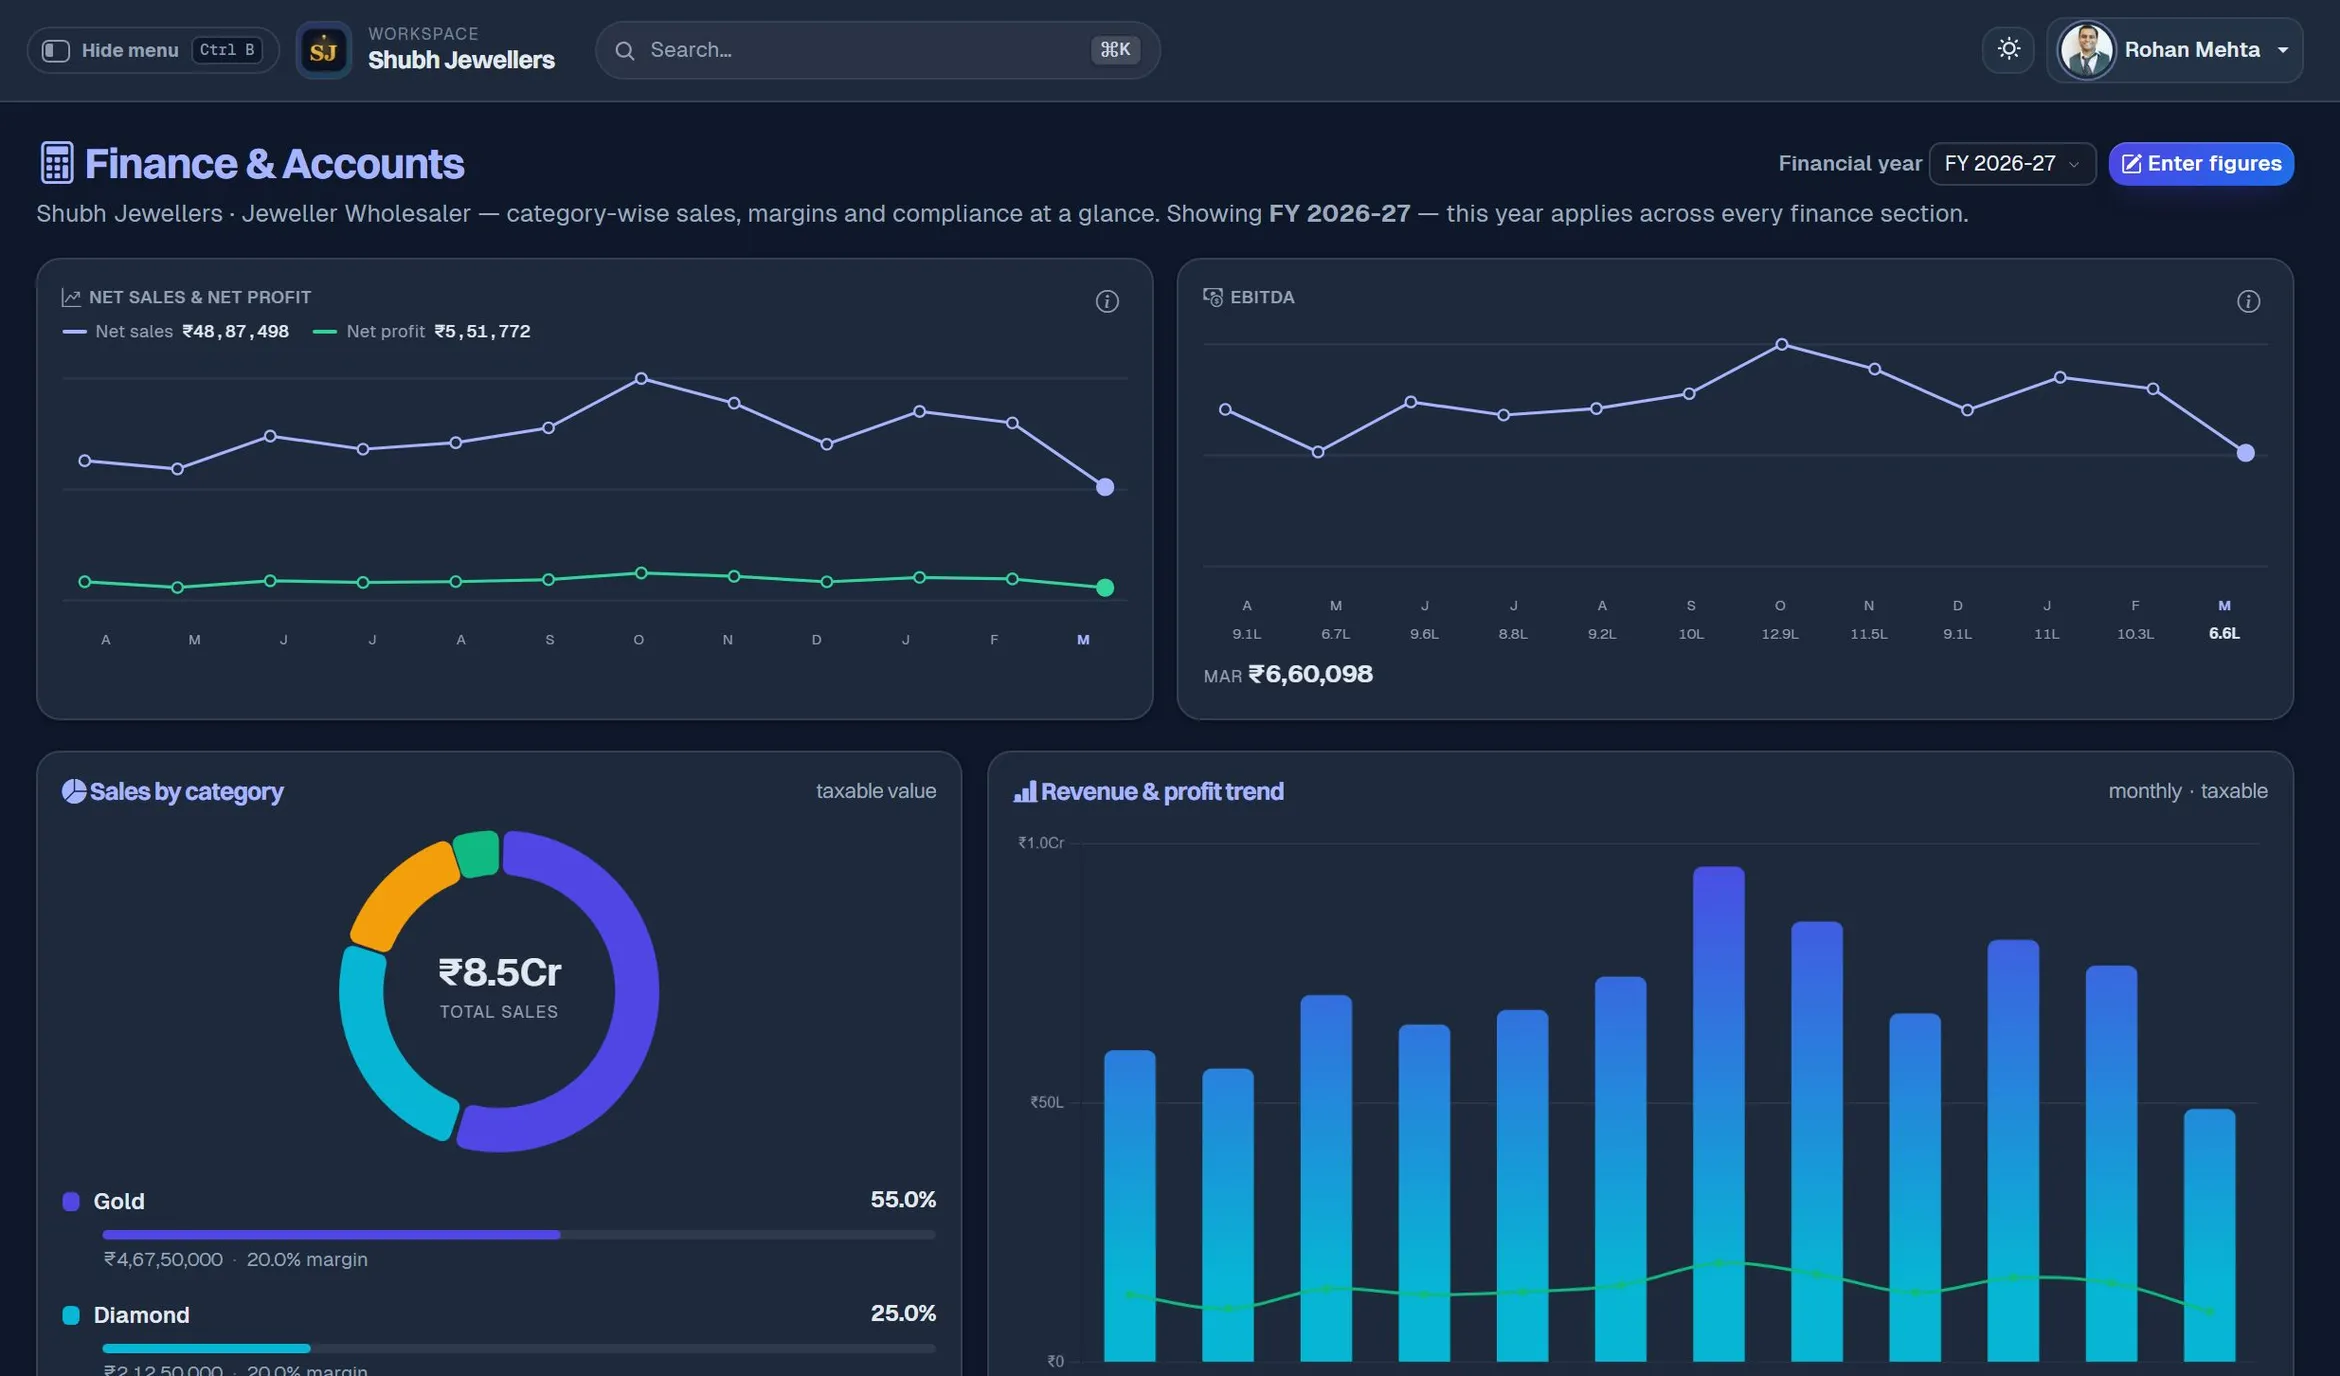
Task: Click the Net profit ₹5,51,772 value
Action: click(x=482, y=331)
